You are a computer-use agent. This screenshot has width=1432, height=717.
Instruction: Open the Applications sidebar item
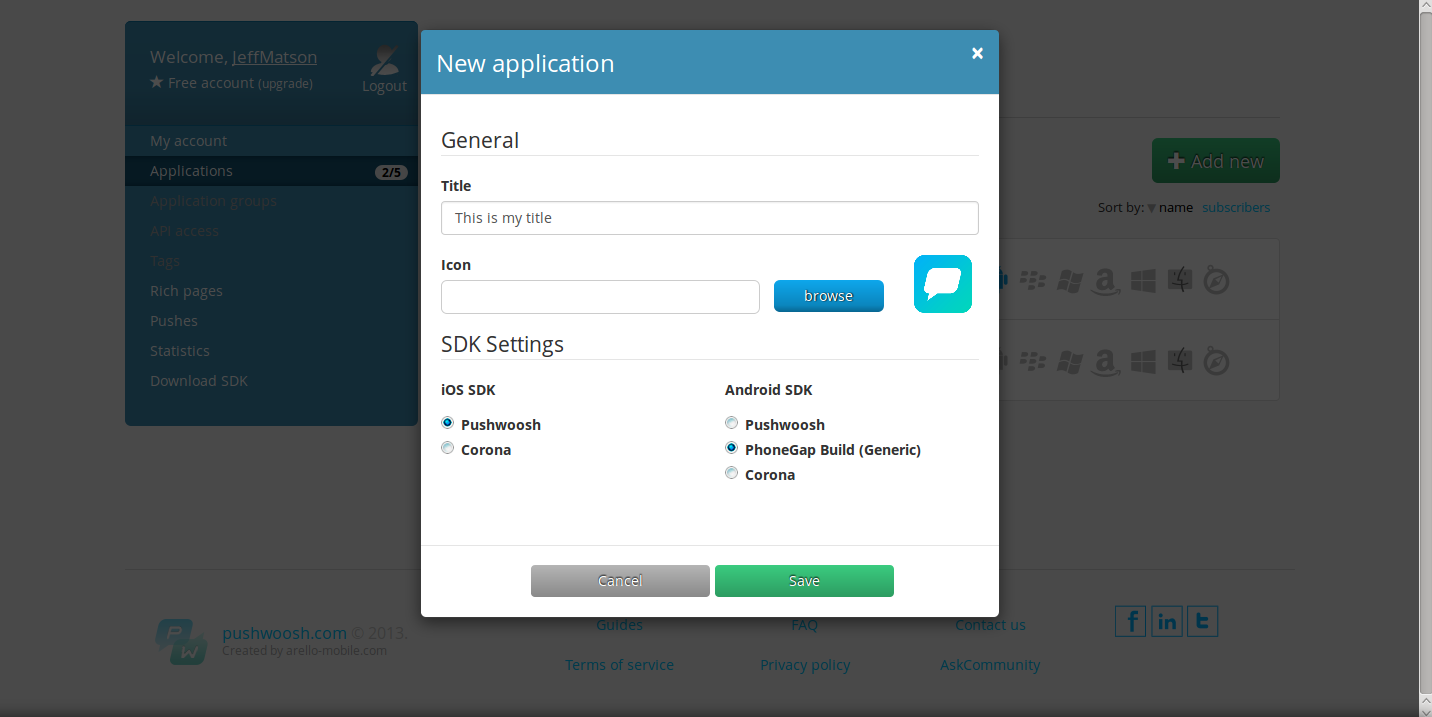coord(271,171)
